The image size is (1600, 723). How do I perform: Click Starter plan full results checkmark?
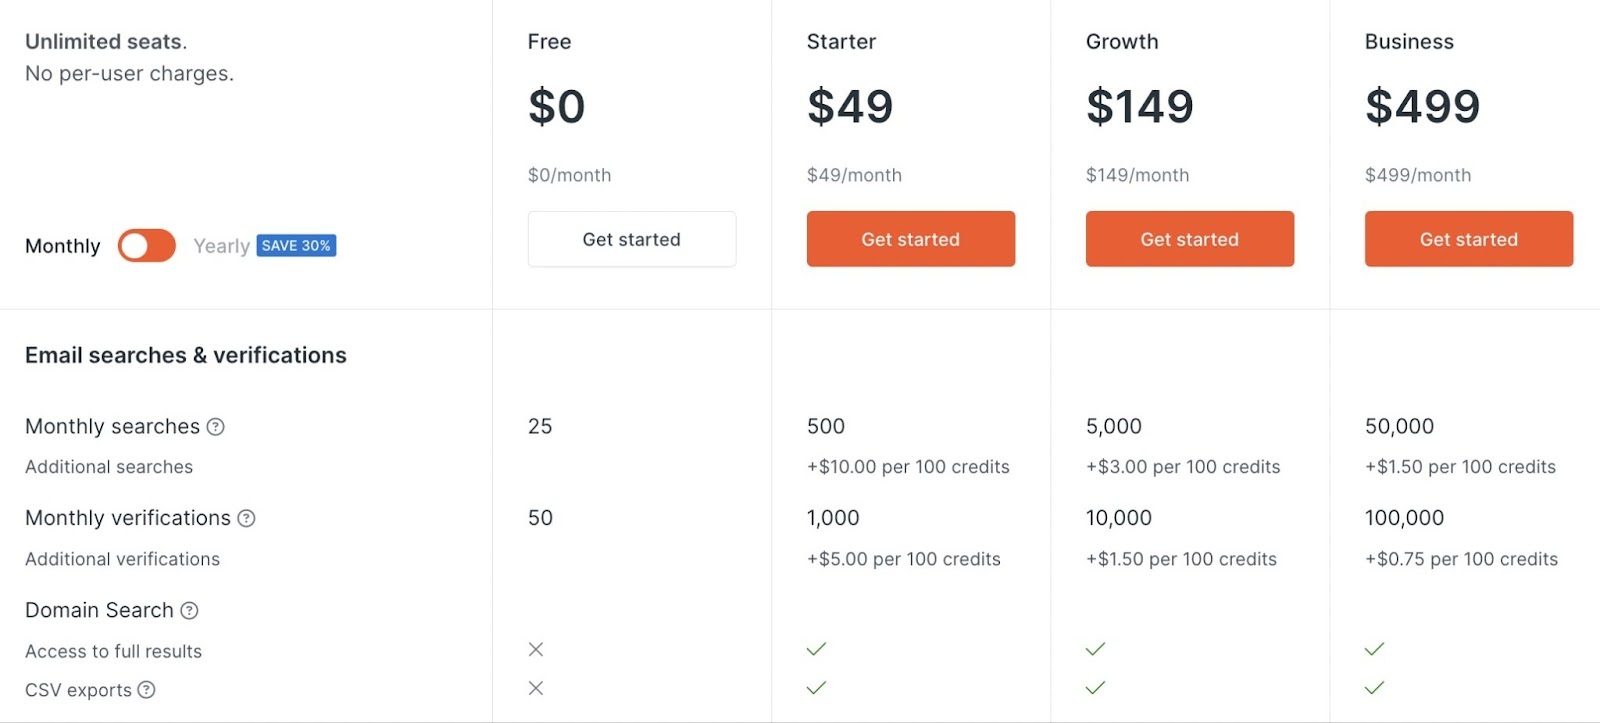[x=816, y=650]
